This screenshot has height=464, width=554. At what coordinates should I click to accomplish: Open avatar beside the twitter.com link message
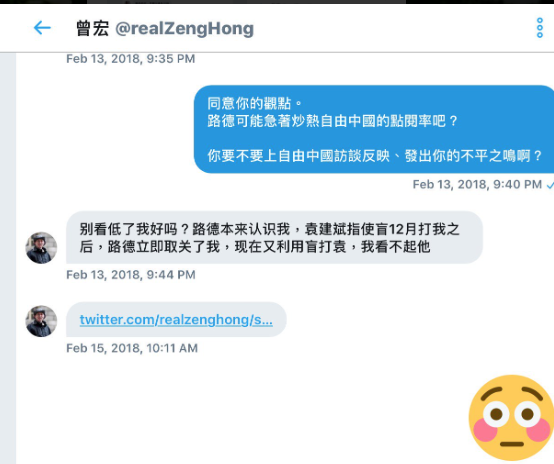point(41,321)
